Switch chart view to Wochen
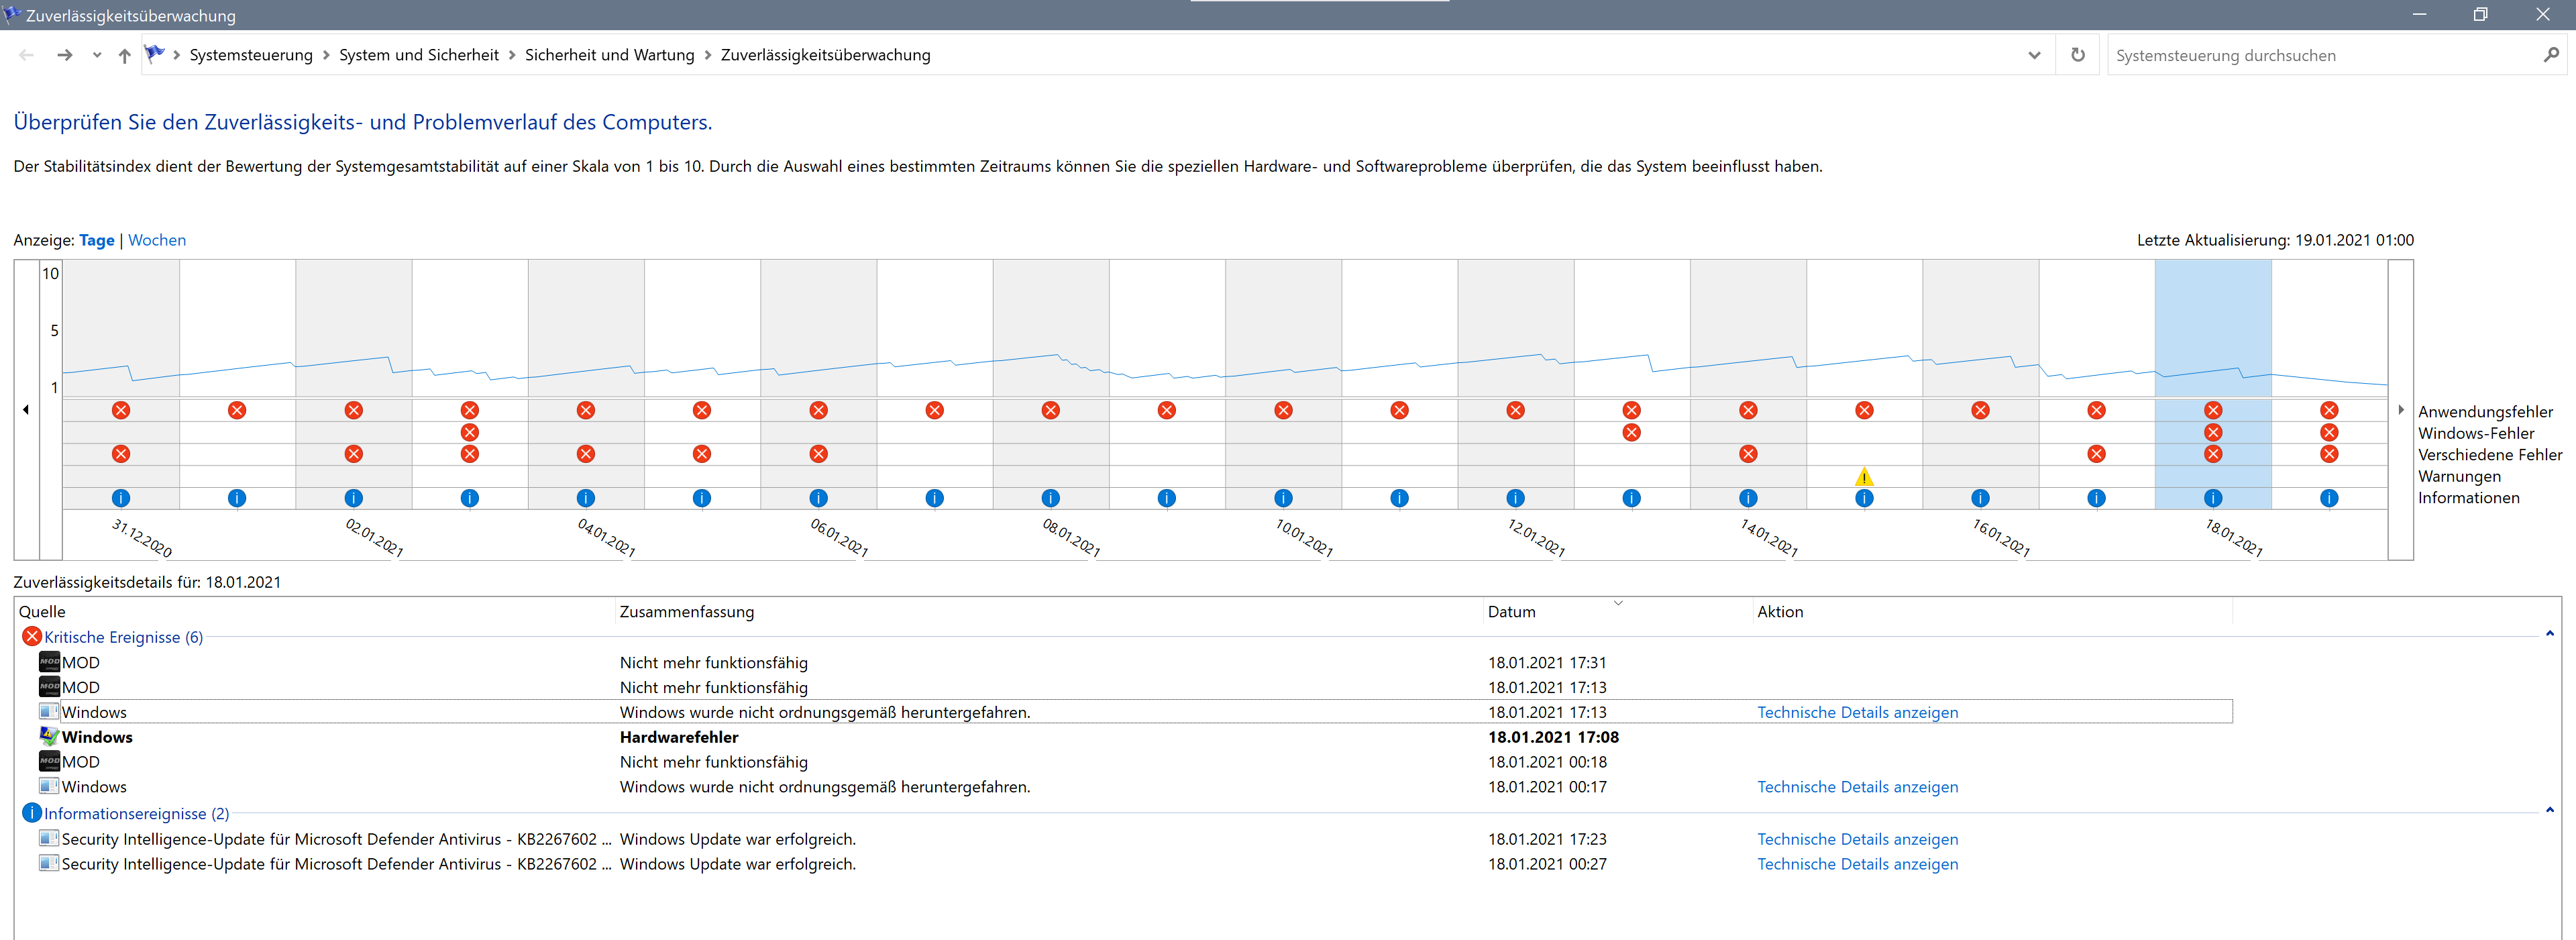 (157, 240)
